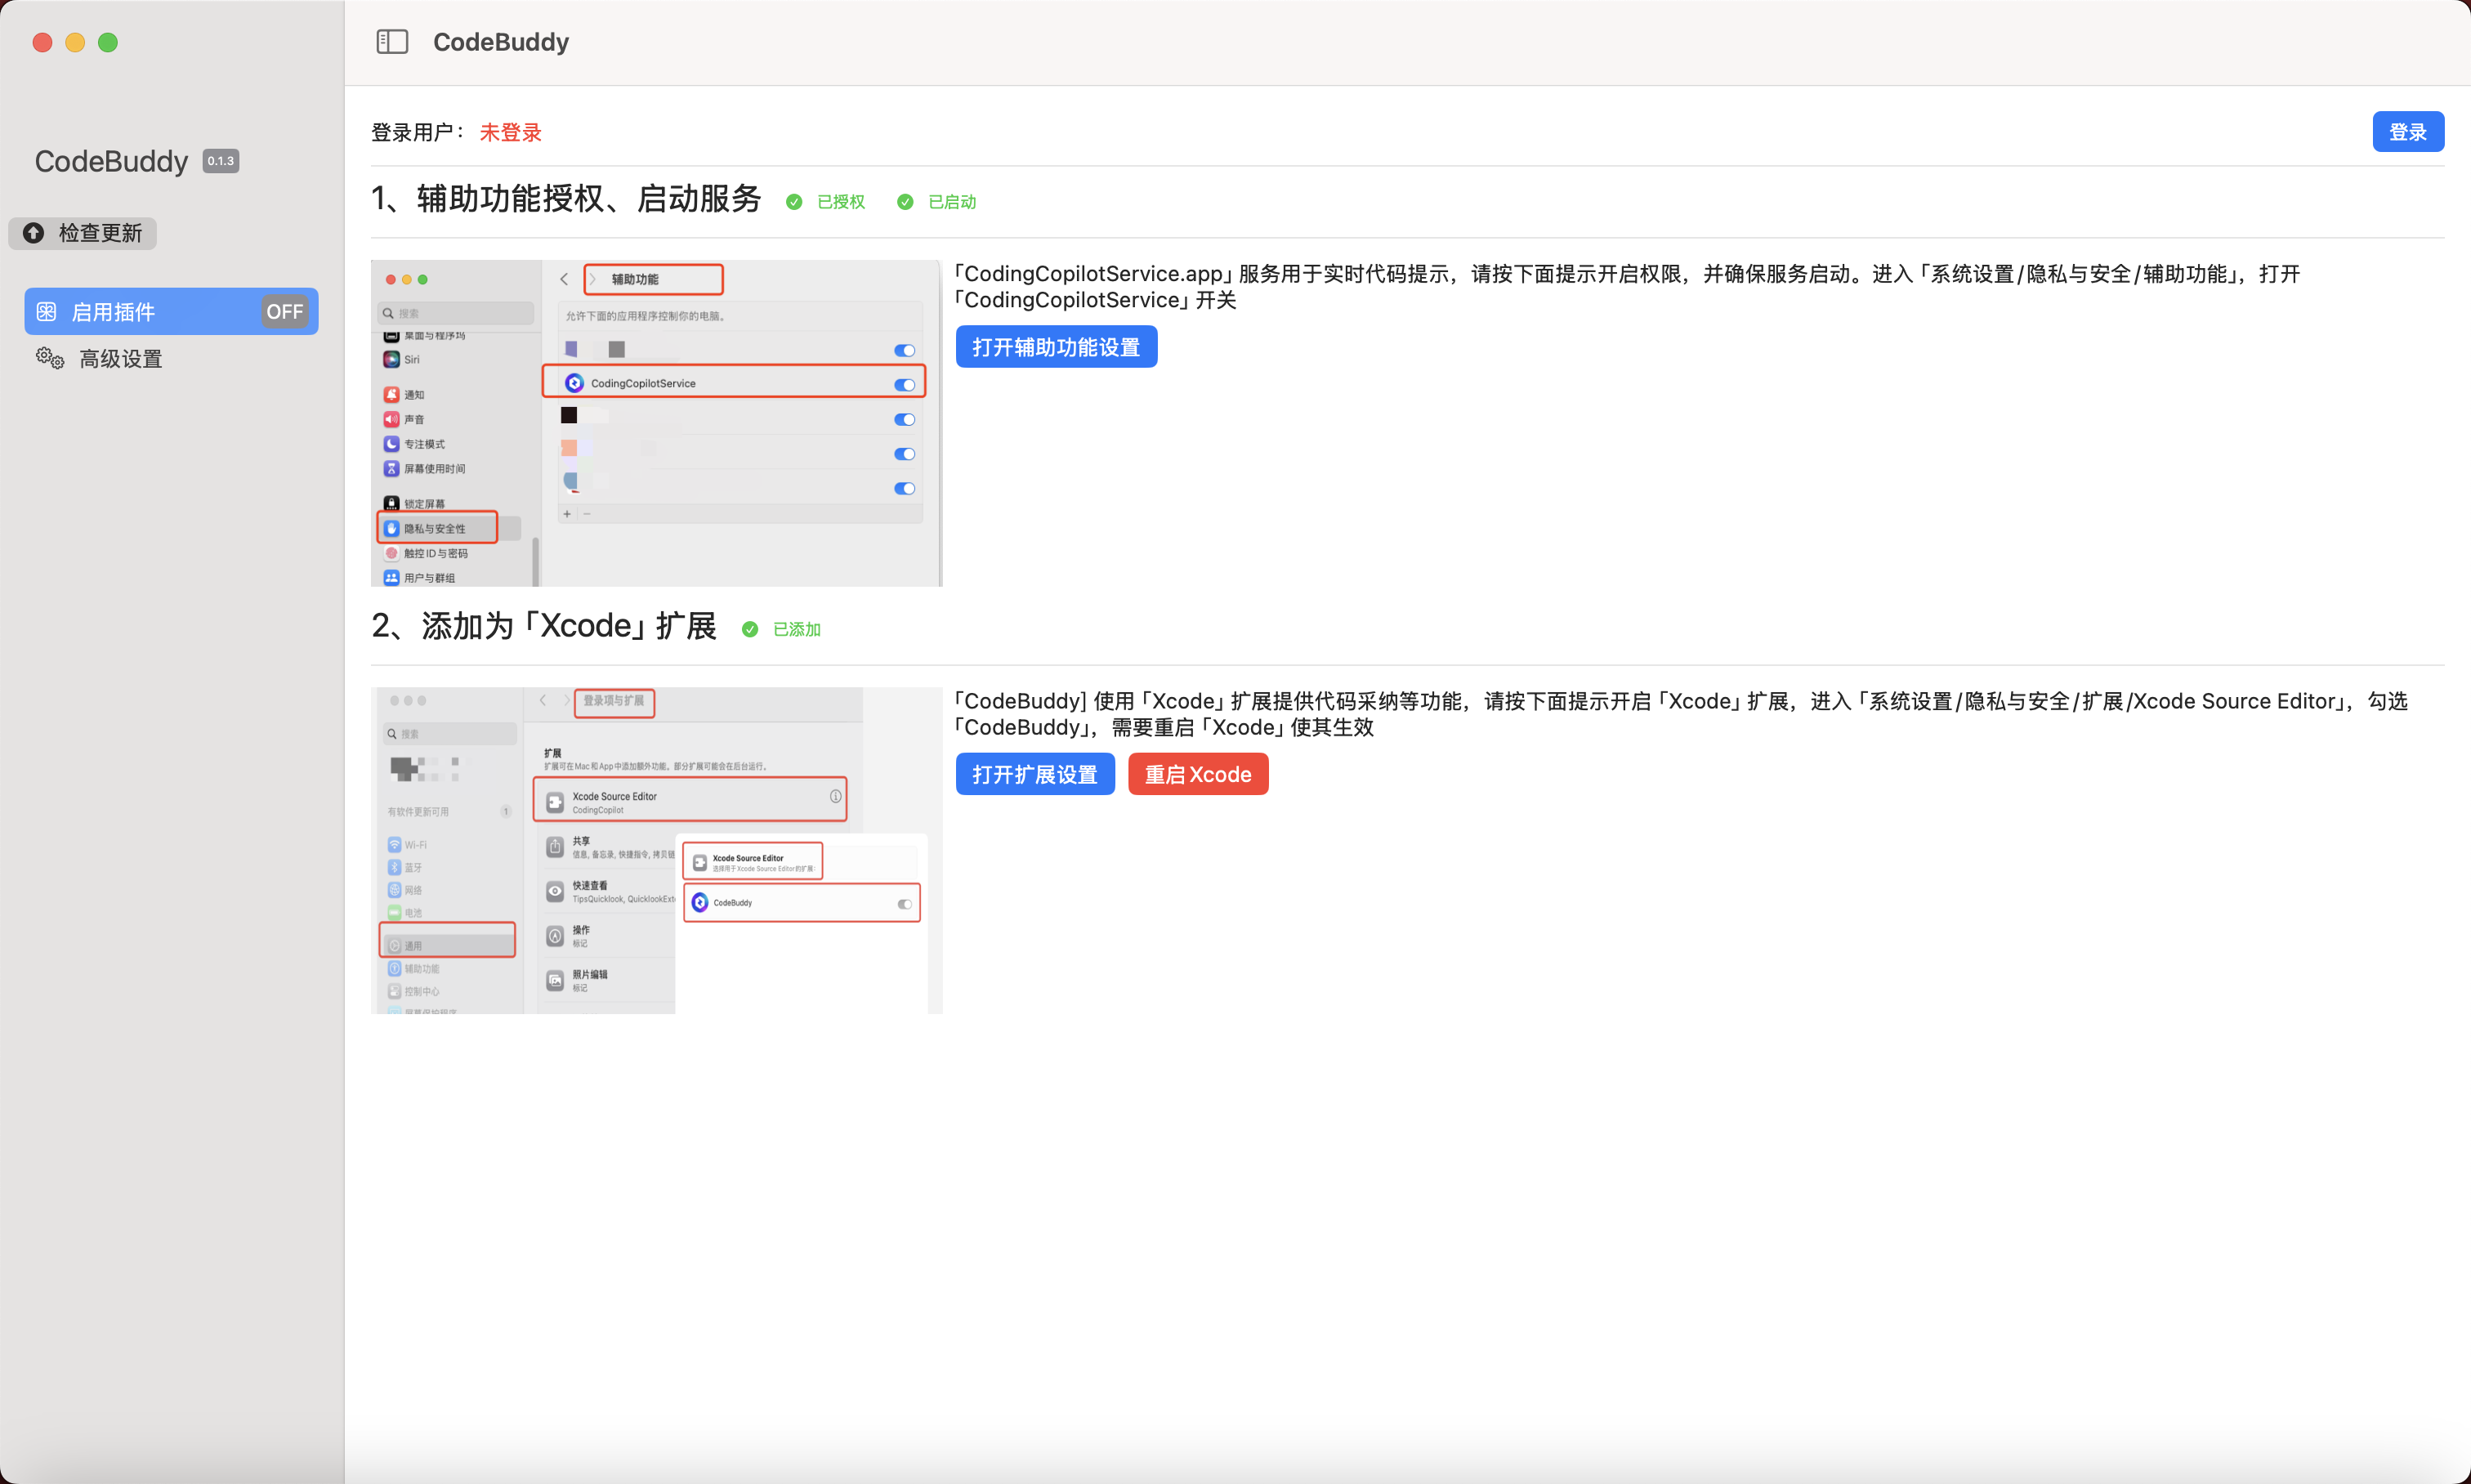
Task: Click the 已授权 green checkmark icon
Action: click(x=794, y=202)
